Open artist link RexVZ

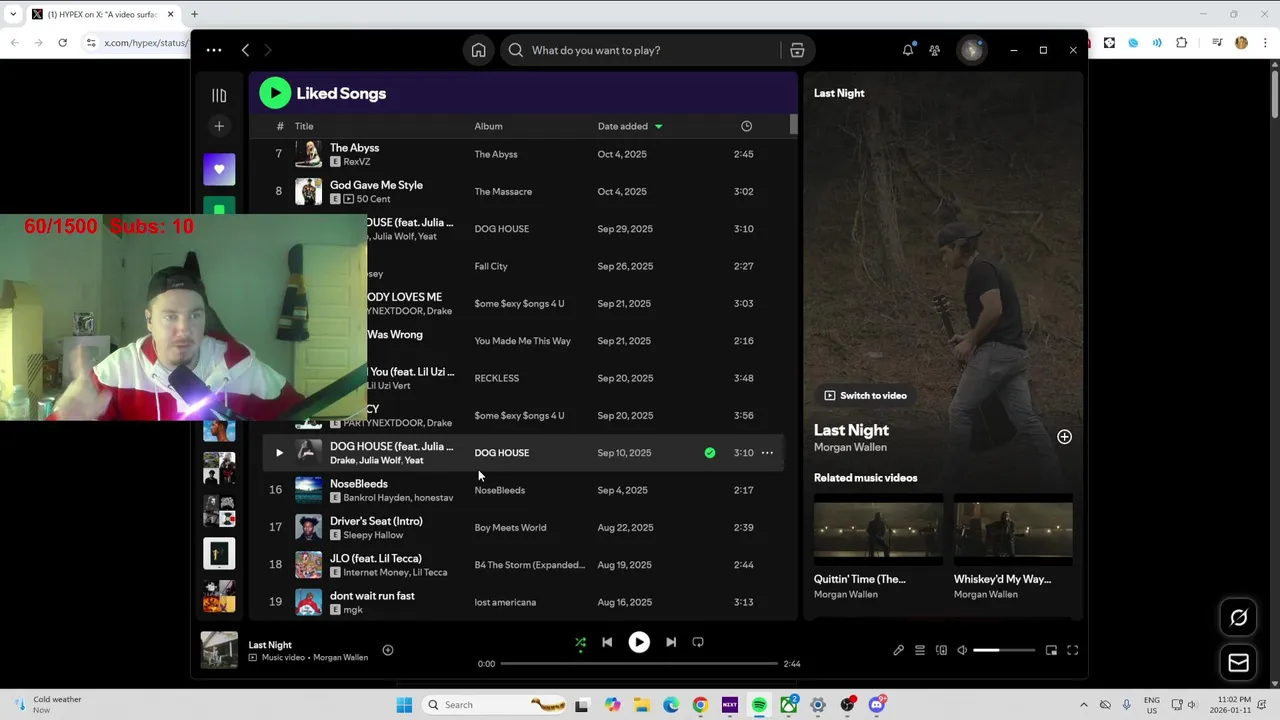[357, 162]
